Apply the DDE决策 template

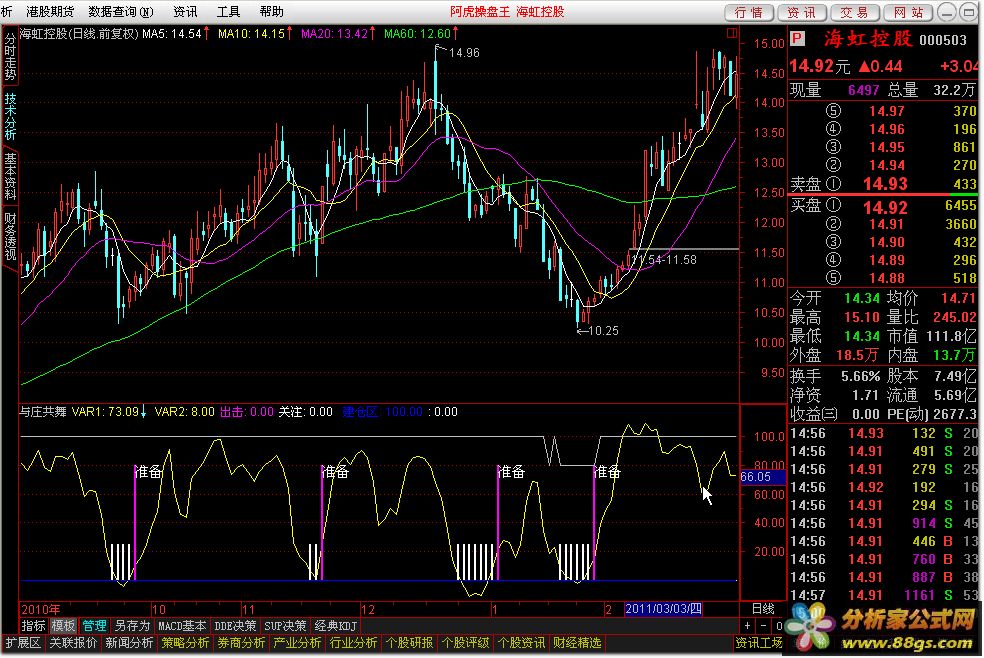coord(235,625)
